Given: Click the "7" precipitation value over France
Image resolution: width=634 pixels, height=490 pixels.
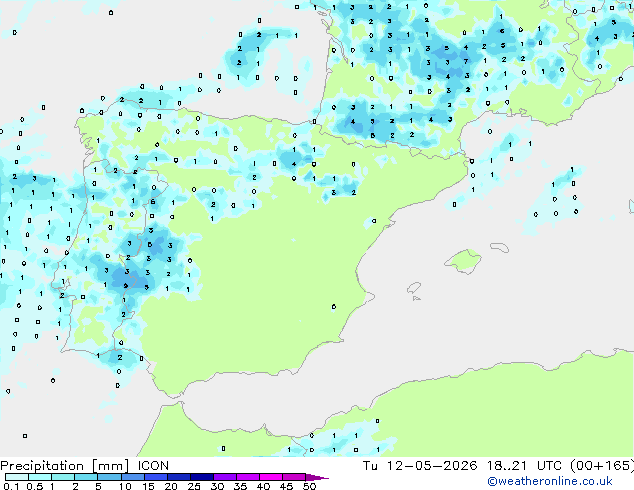Looking at the screenshot, I should point(466,61).
